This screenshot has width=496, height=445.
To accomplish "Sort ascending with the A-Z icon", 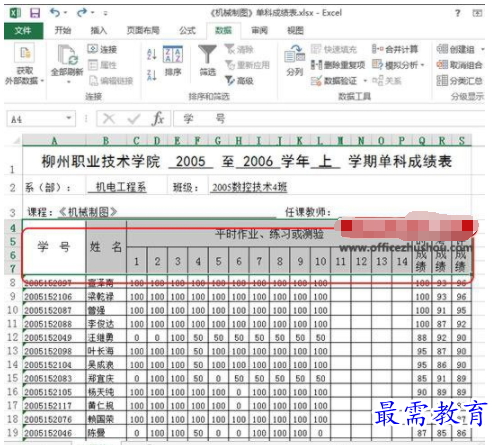I will click(152, 54).
